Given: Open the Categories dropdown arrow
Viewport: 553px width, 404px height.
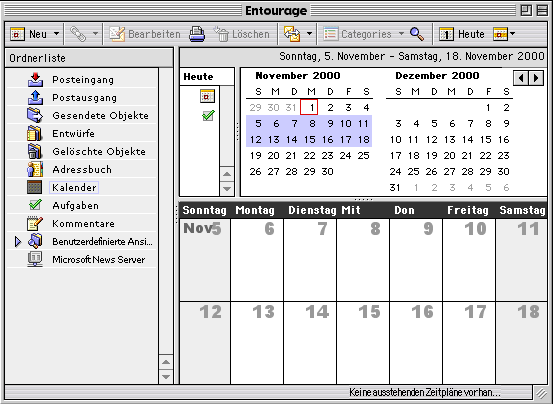Looking at the screenshot, I should pos(401,34).
